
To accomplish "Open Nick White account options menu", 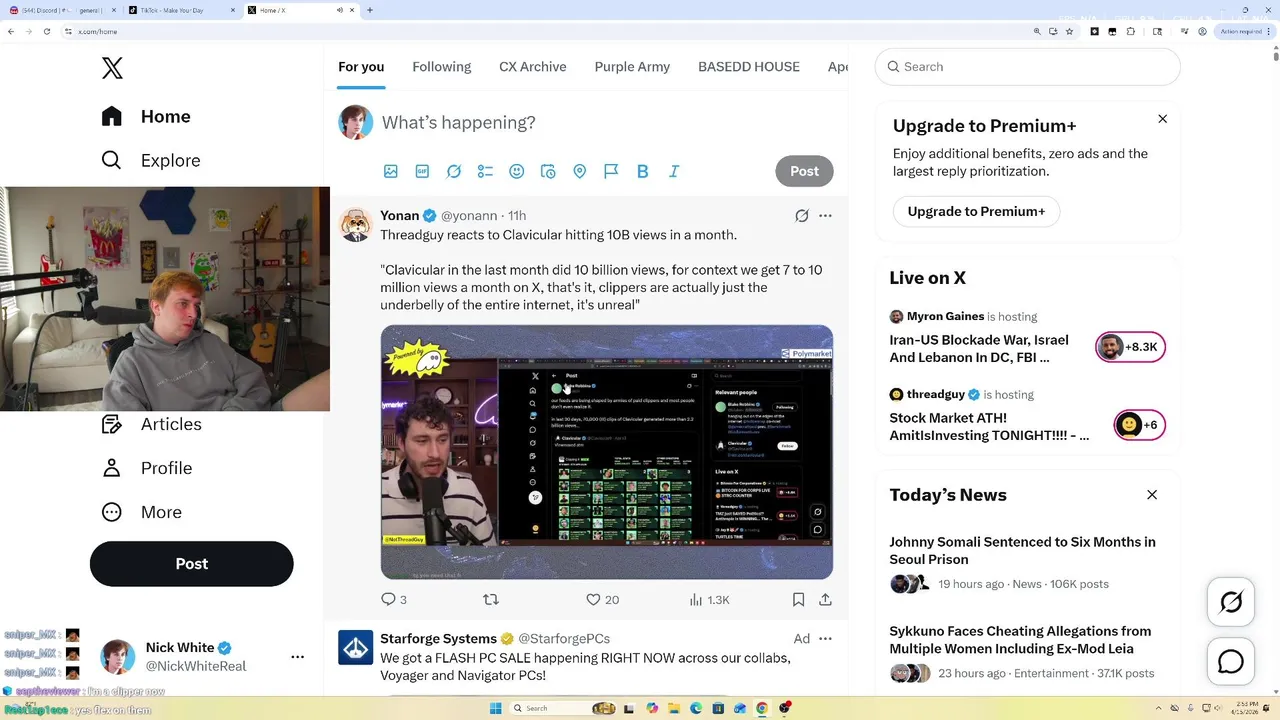I will click(x=297, y=657).
